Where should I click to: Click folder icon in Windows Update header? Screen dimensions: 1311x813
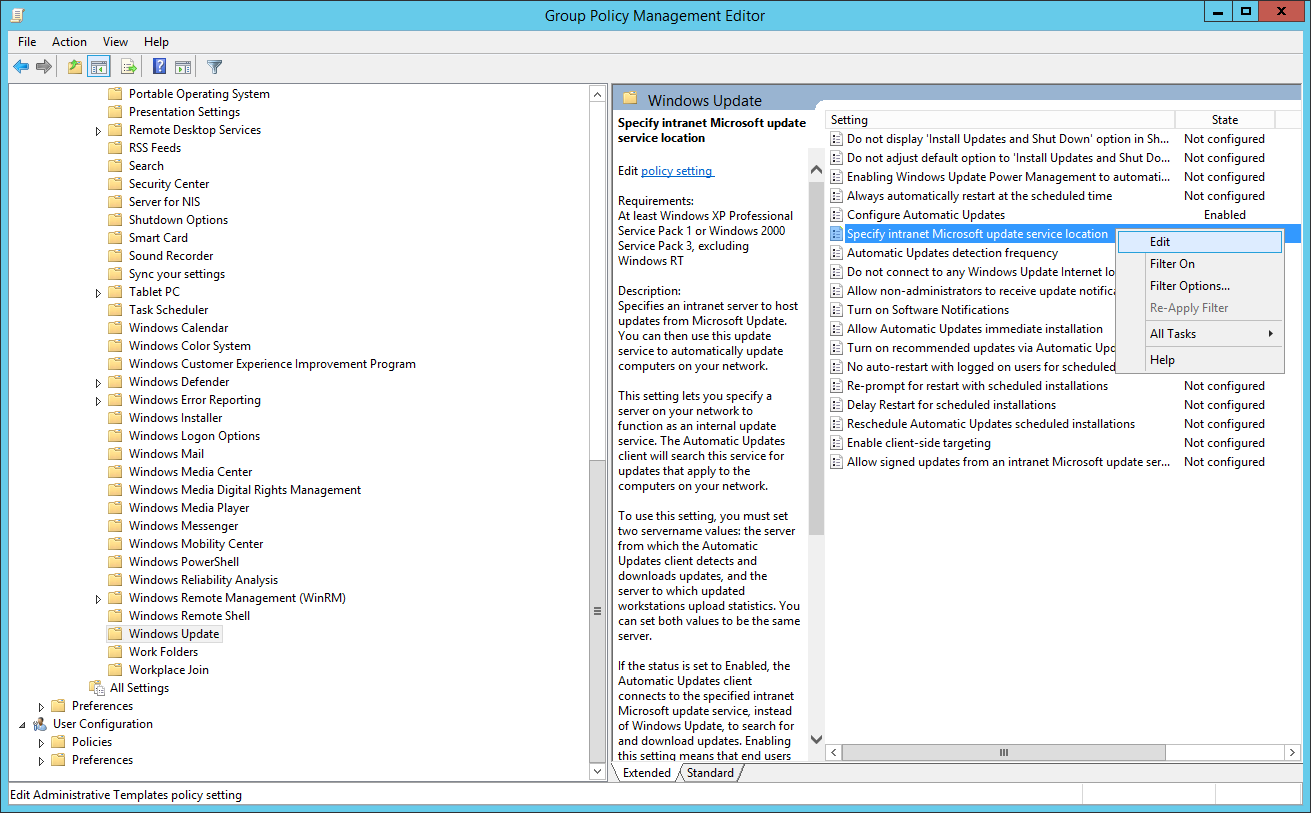click(x=630, y=98)
